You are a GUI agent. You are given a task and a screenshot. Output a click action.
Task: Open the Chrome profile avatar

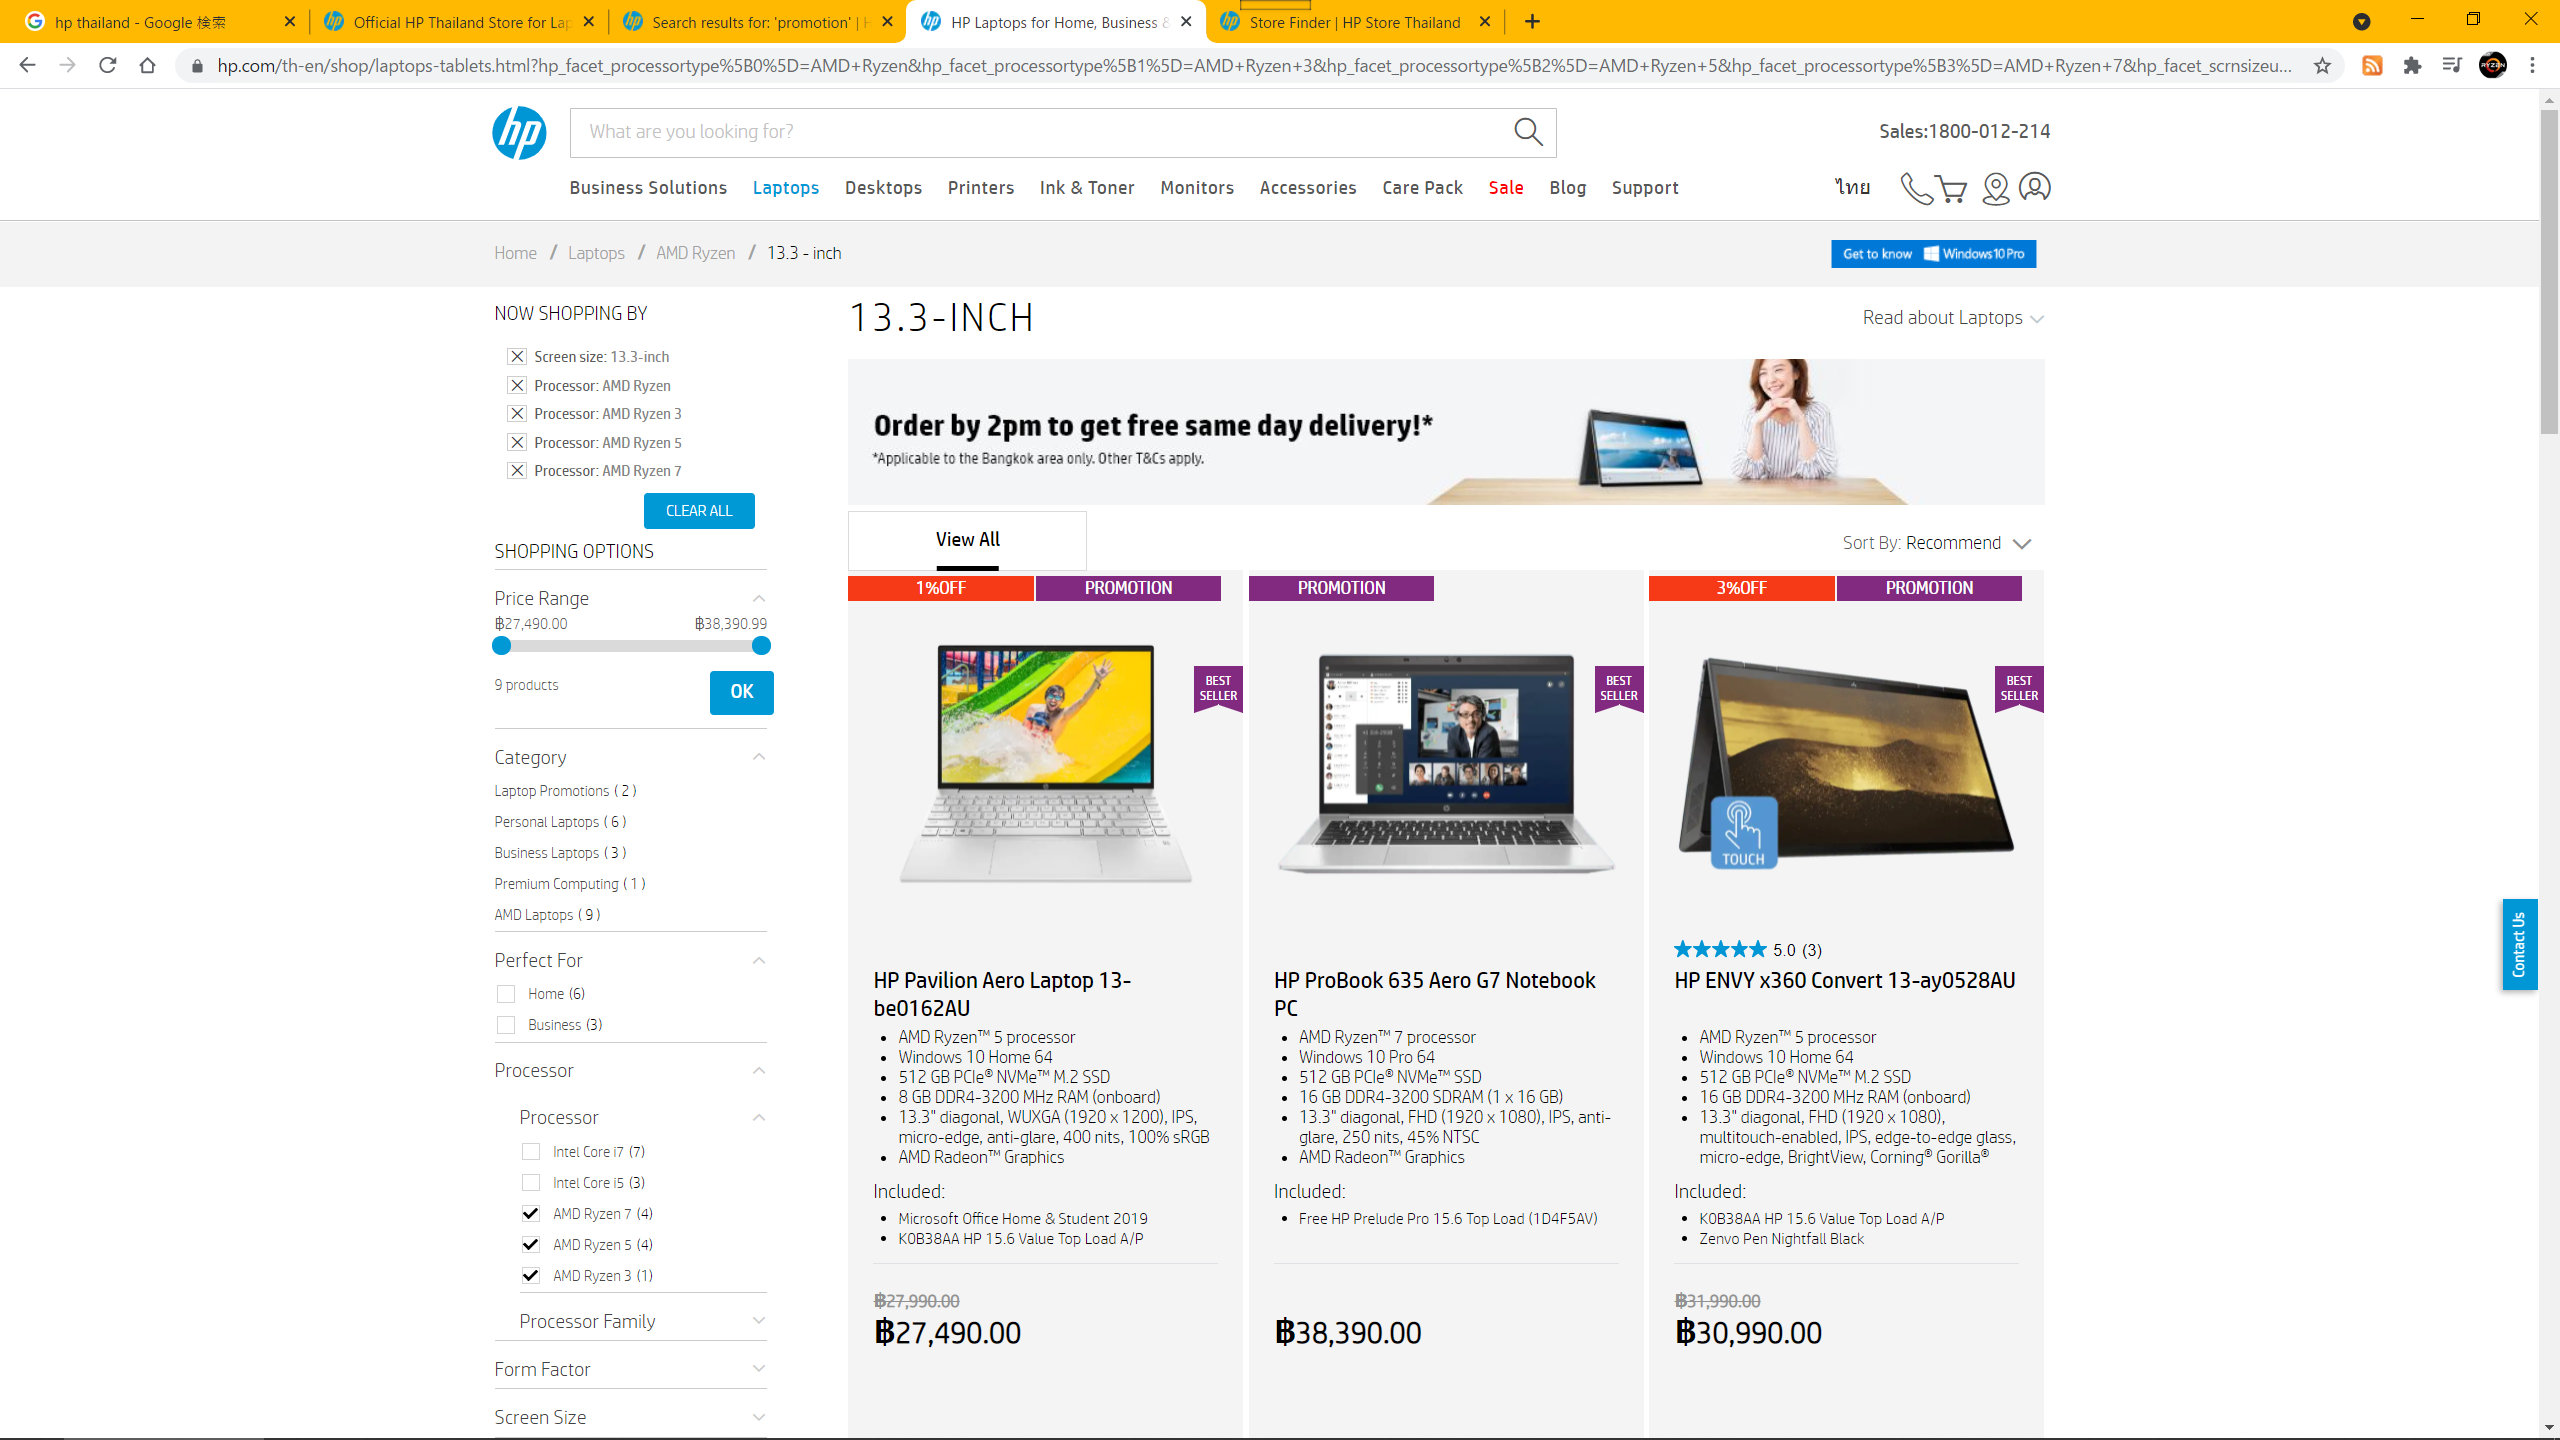[x=2493, y=65]
